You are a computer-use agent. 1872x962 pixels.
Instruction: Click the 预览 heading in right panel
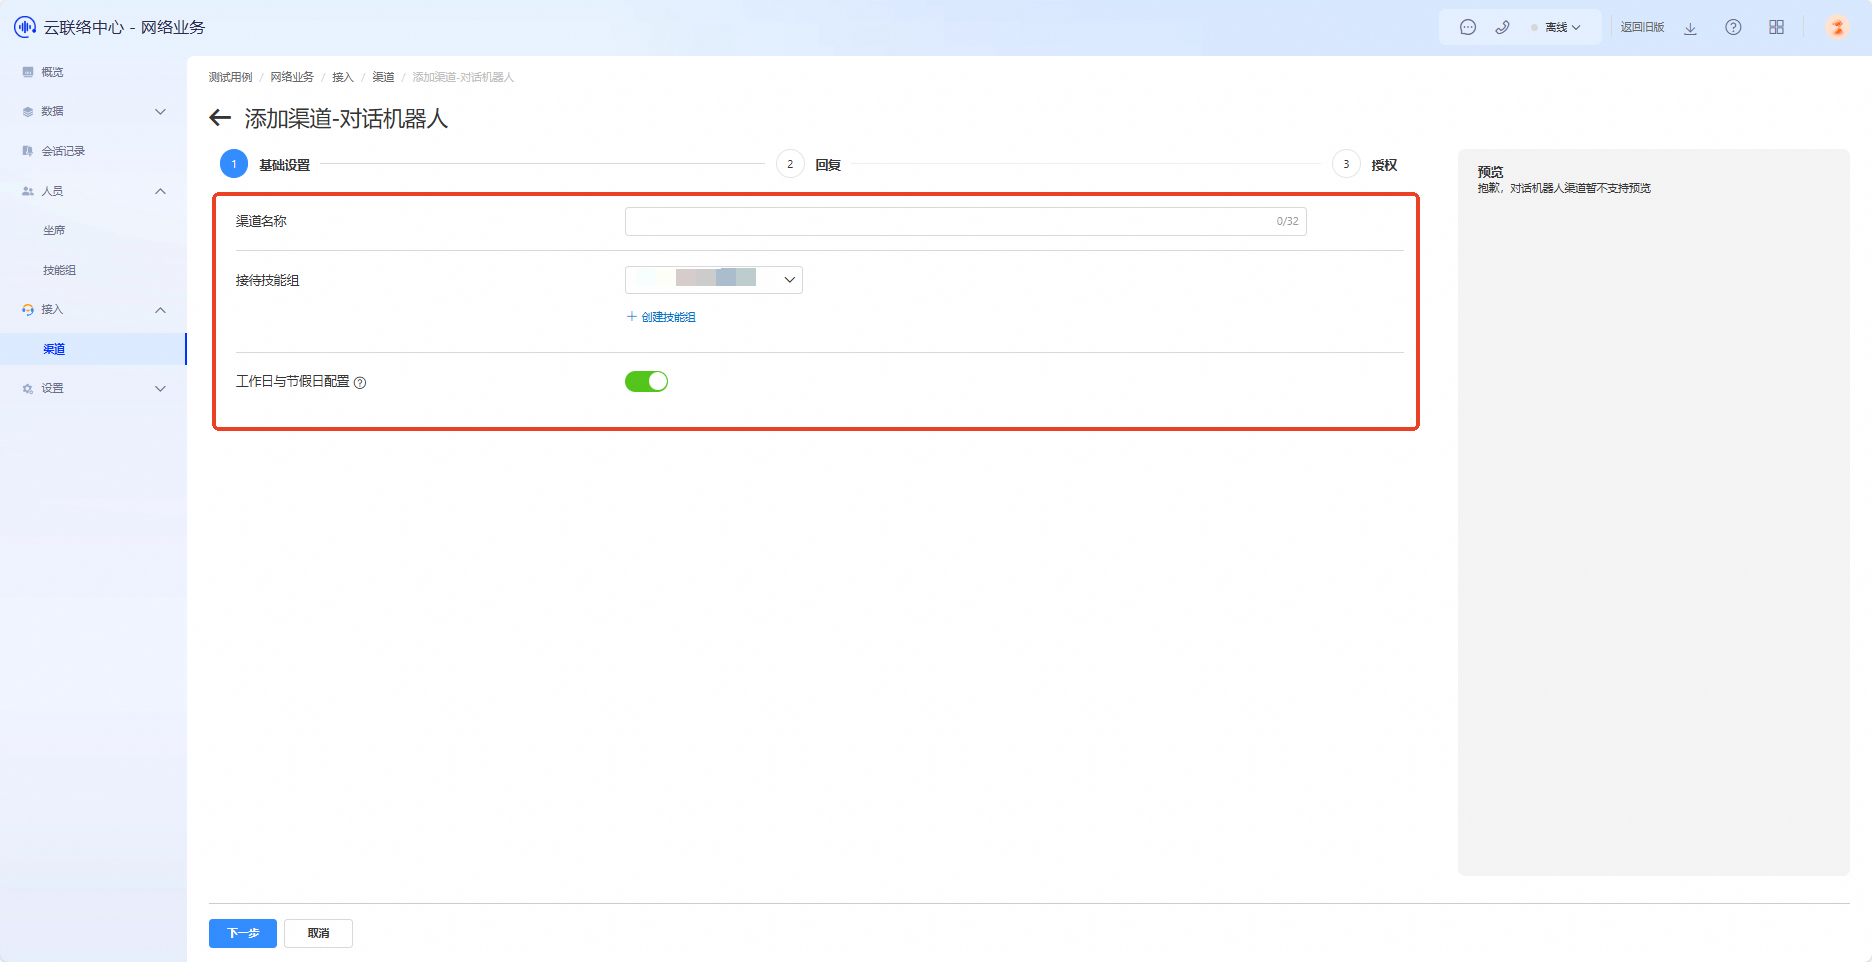point(1490,172)
